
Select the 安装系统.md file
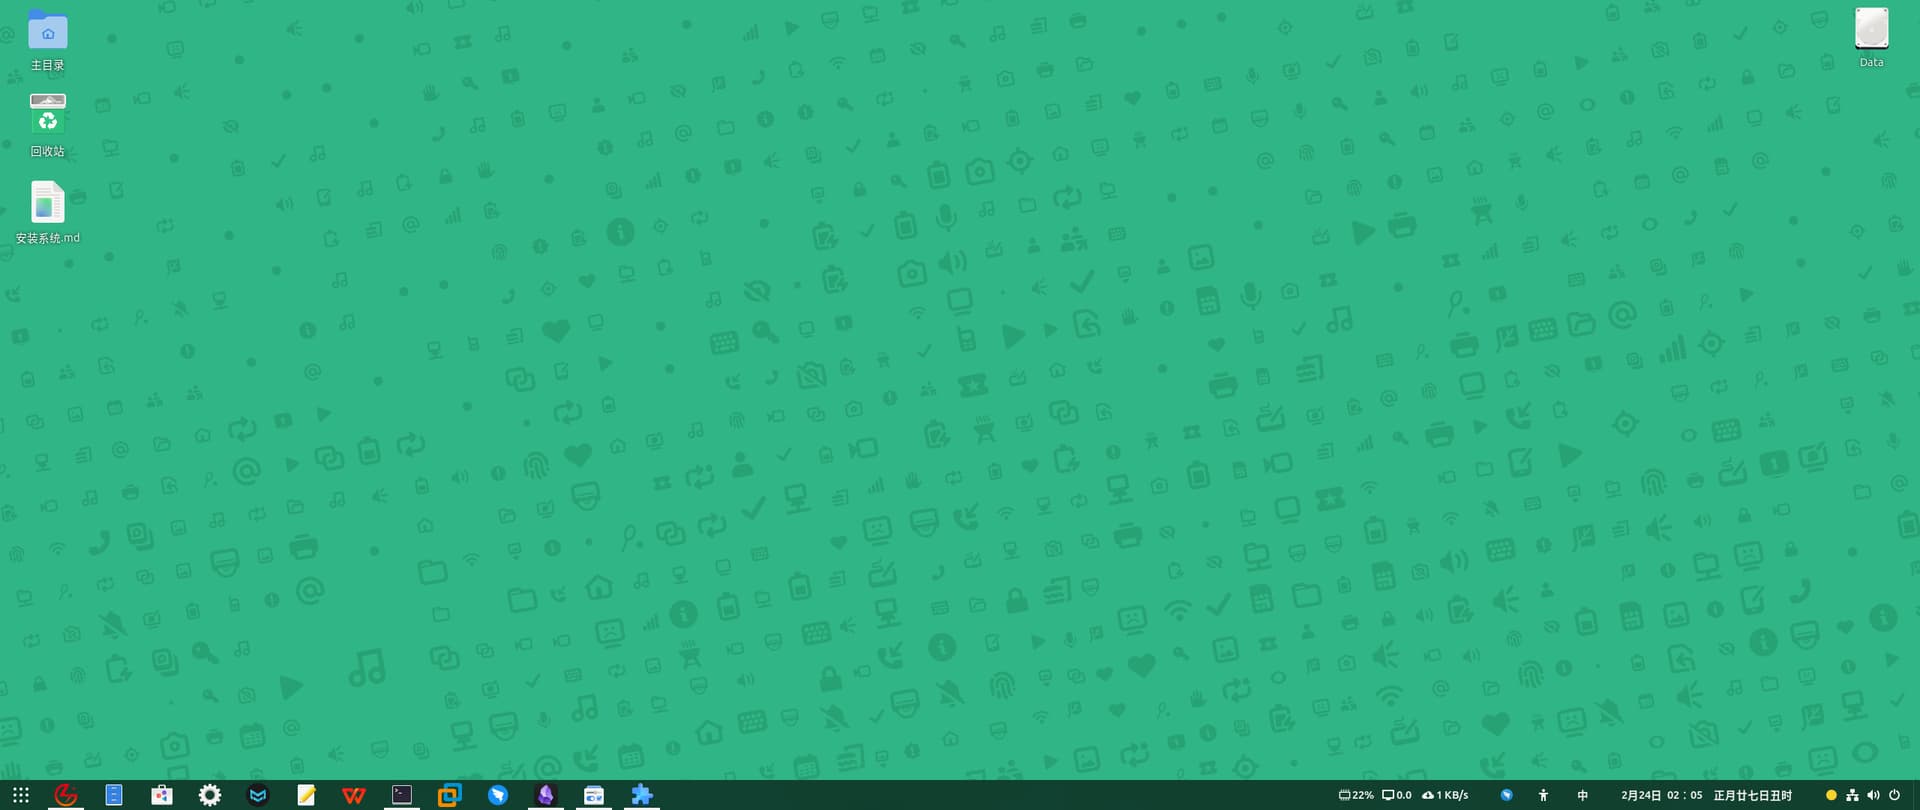(47, 212)
